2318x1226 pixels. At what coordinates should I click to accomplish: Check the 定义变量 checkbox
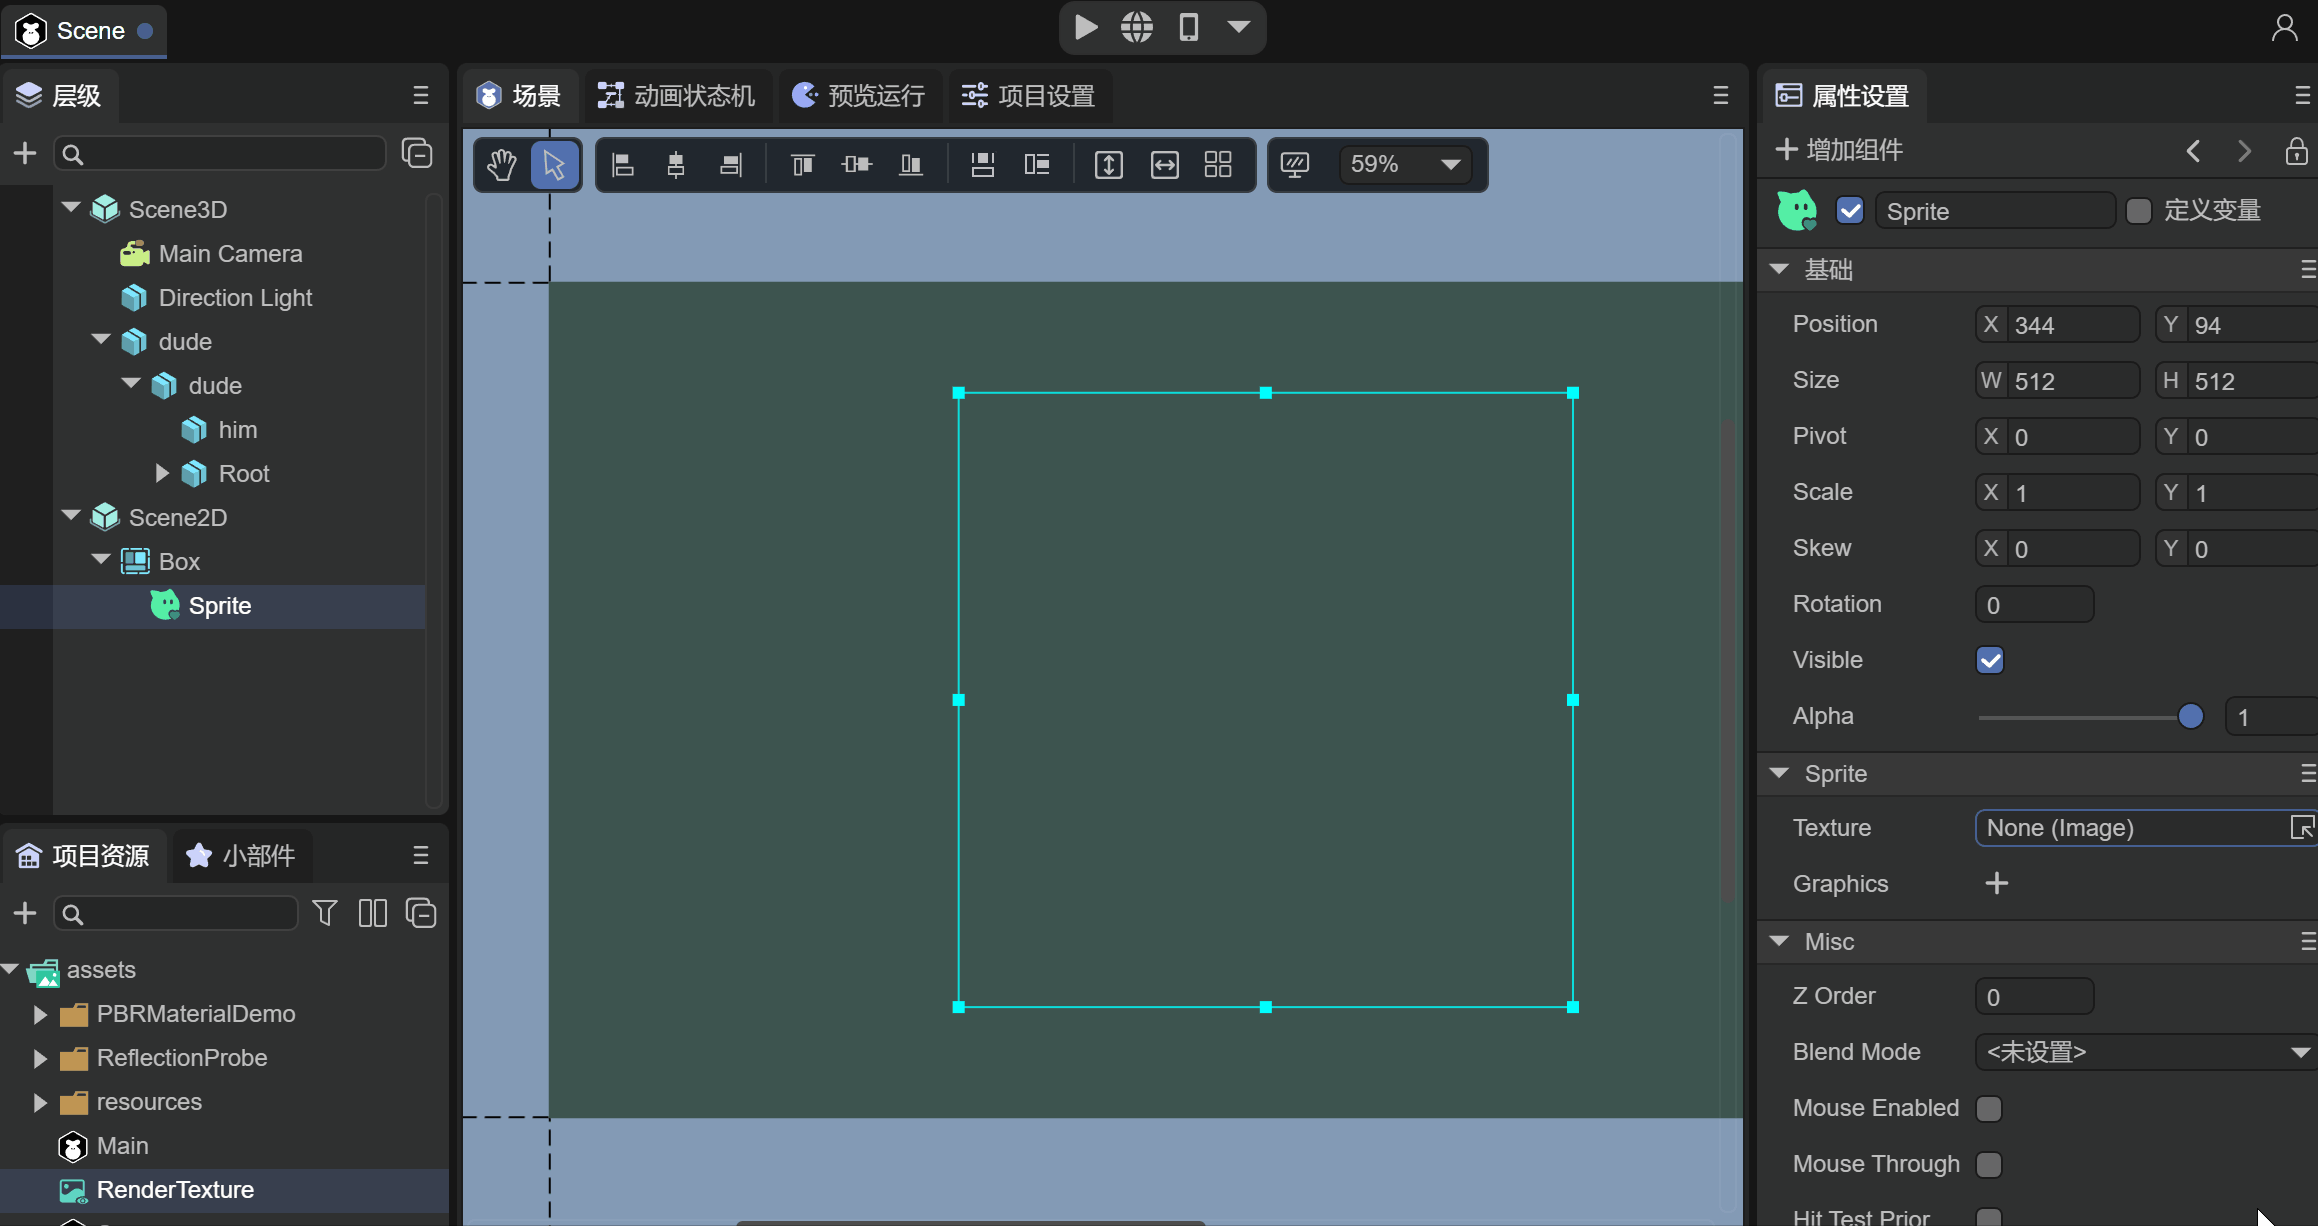click(x=2139, y=211)
